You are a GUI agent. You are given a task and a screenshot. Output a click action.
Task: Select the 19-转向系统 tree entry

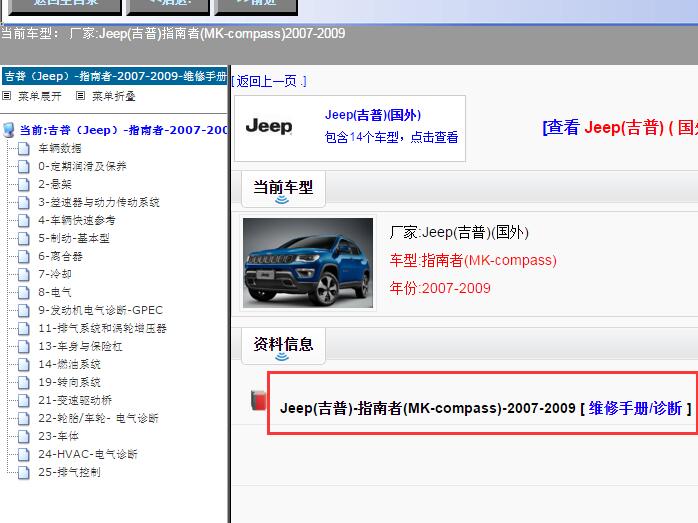(69, 382)
